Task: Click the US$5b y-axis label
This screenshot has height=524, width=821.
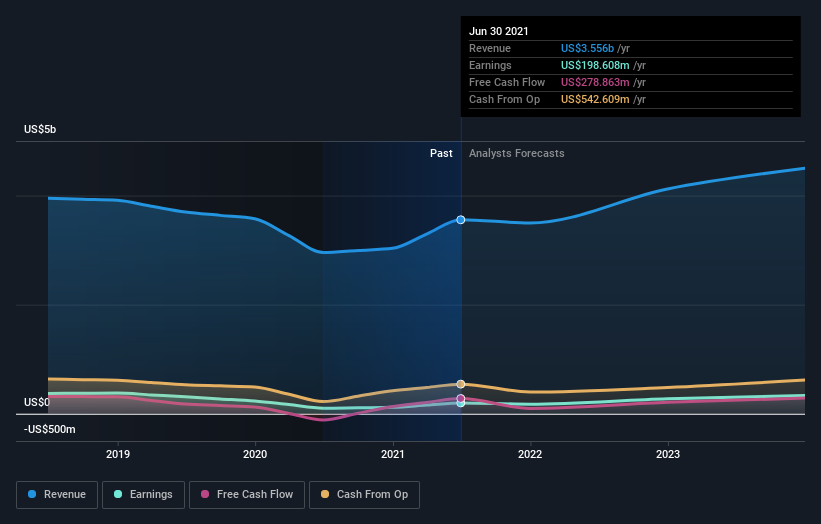Action: [x=40, y=129]
